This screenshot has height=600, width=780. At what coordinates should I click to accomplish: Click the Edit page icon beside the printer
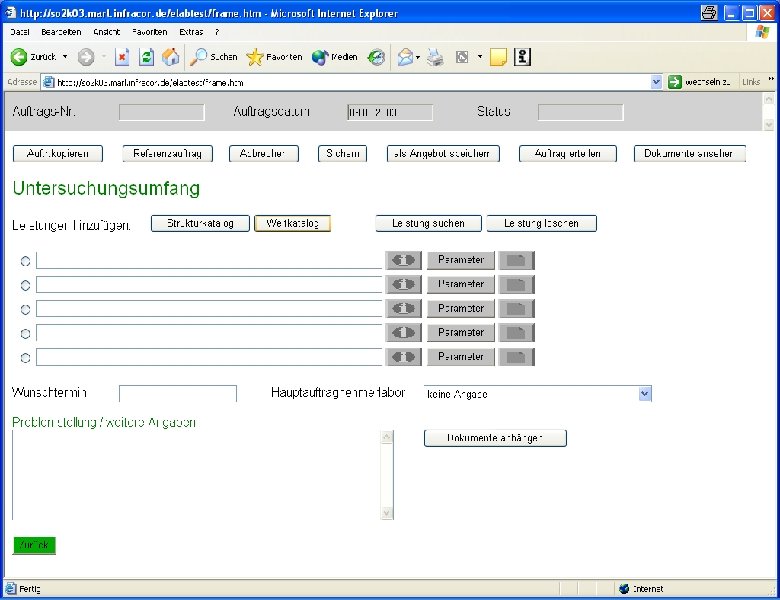pyautogui.click(x=462, y=57)
